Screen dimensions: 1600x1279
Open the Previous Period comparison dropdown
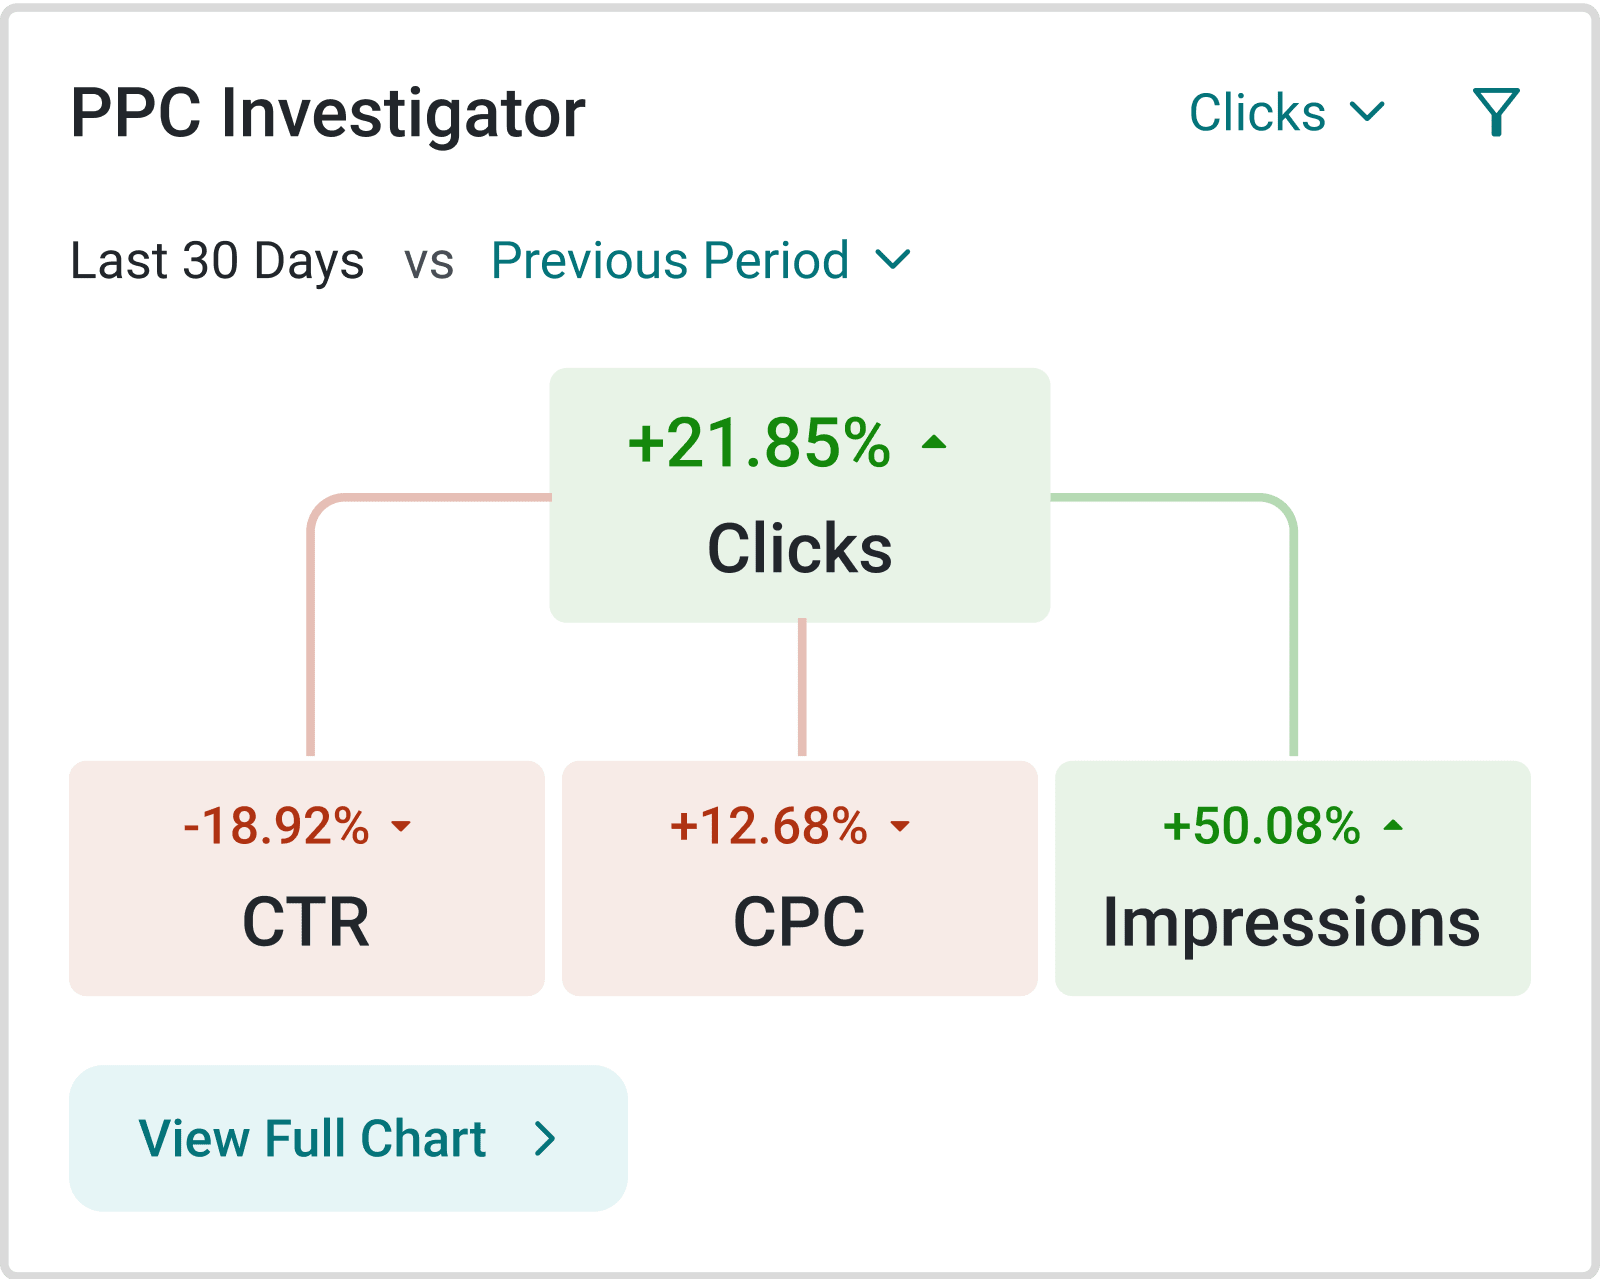tap(670, 261)
